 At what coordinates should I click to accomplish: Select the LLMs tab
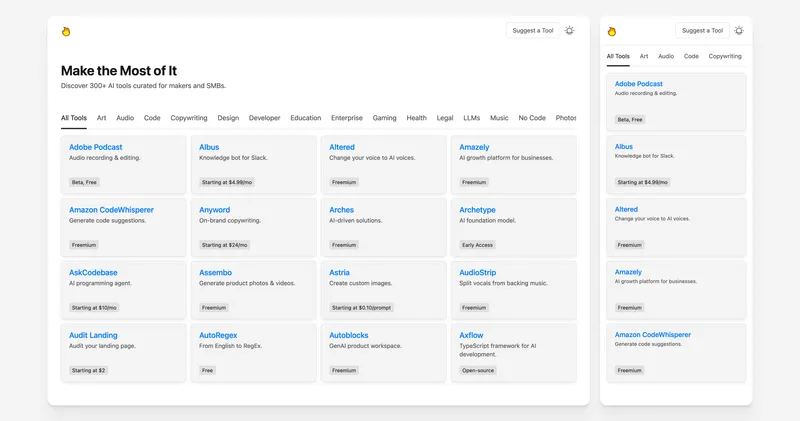(471, 118)
